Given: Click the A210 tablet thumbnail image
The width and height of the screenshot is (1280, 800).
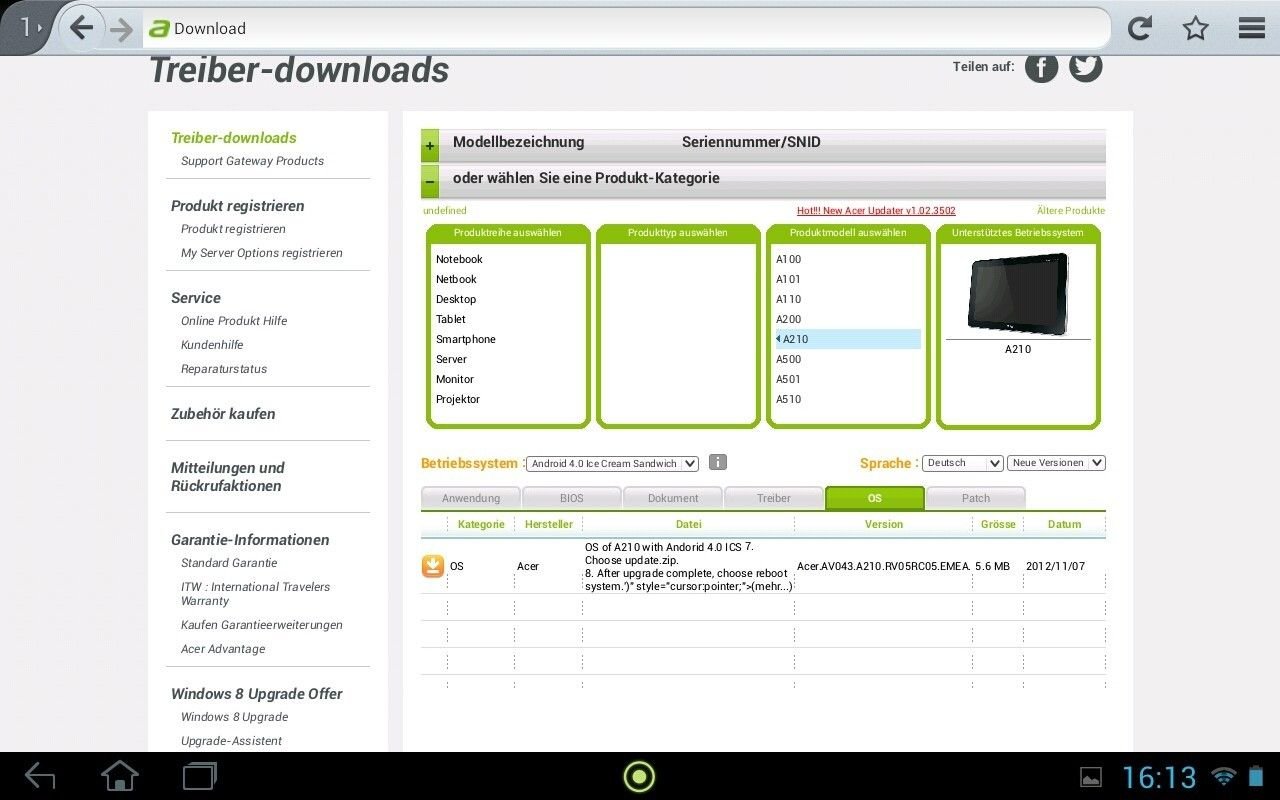Looking at the screenshot, I should [x=1018, y=293].
